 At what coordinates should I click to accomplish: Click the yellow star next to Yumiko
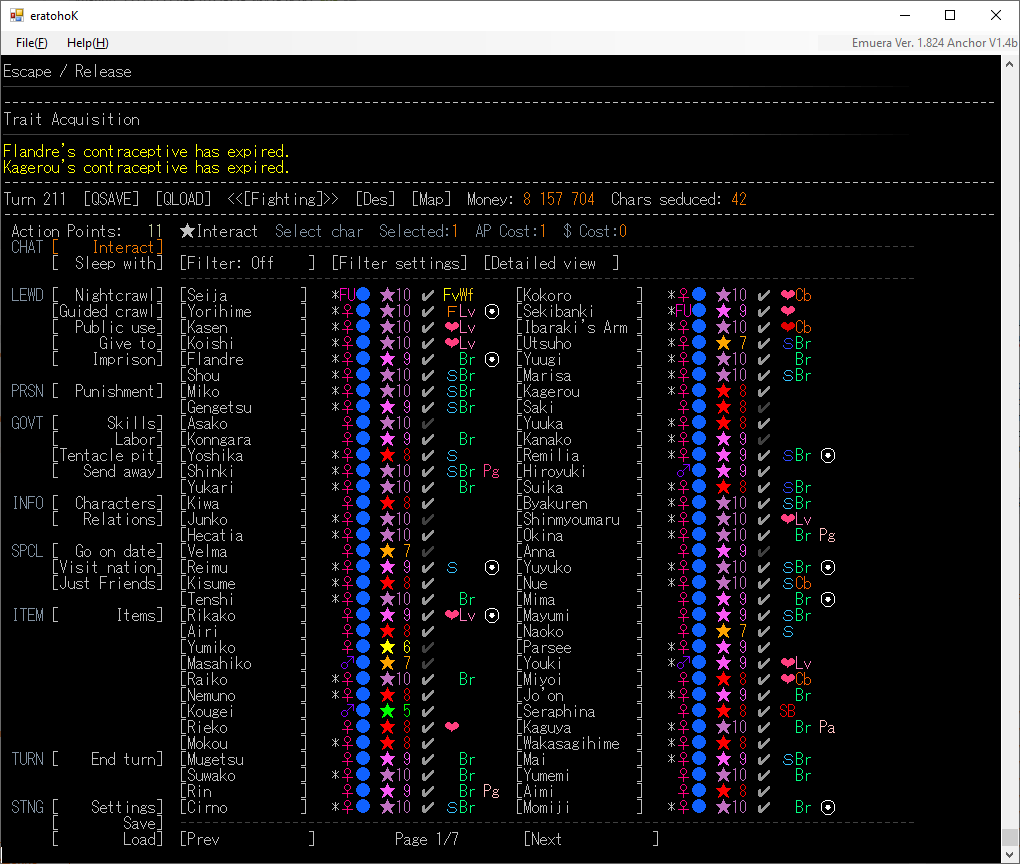tap(387, 648)
